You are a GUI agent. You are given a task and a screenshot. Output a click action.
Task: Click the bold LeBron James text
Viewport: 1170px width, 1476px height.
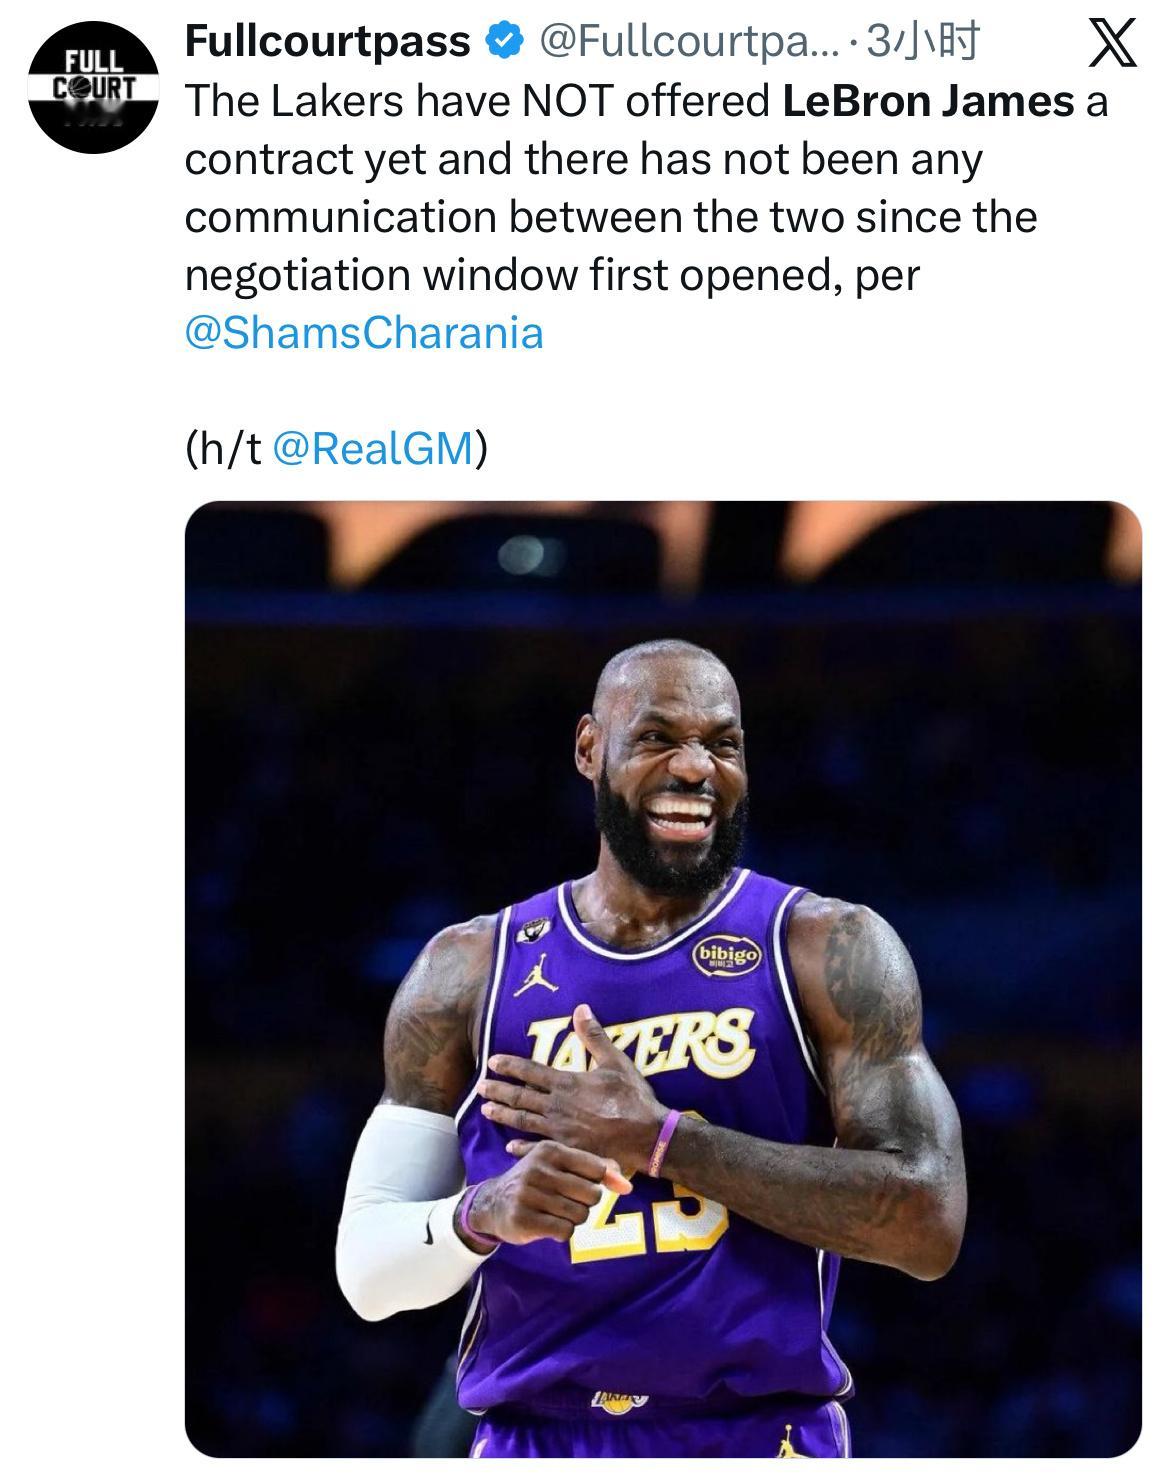928,101
